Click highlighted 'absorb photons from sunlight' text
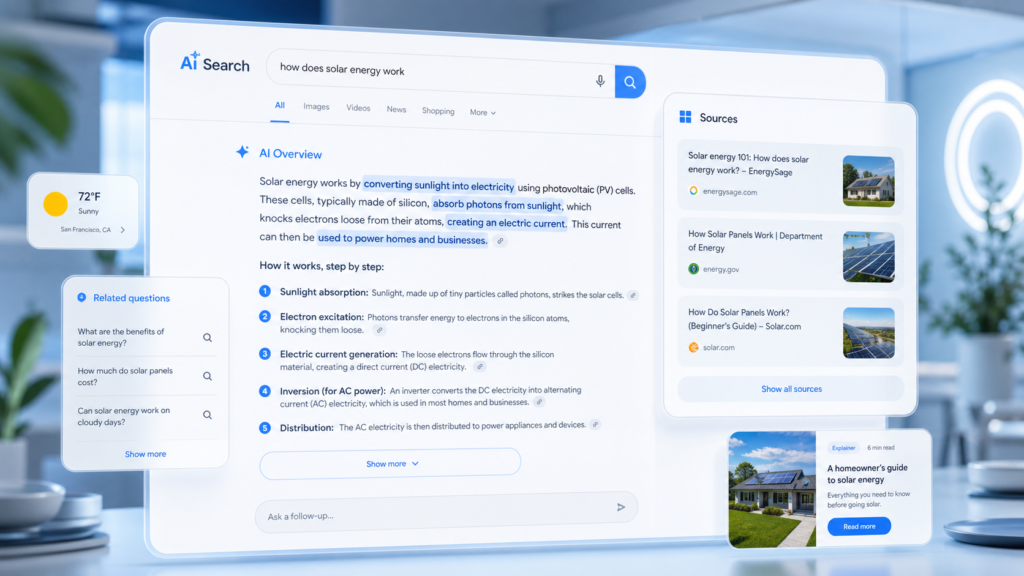Viewport: 1024px width, 576px height. pyautogui.click(x=497, y=204)
